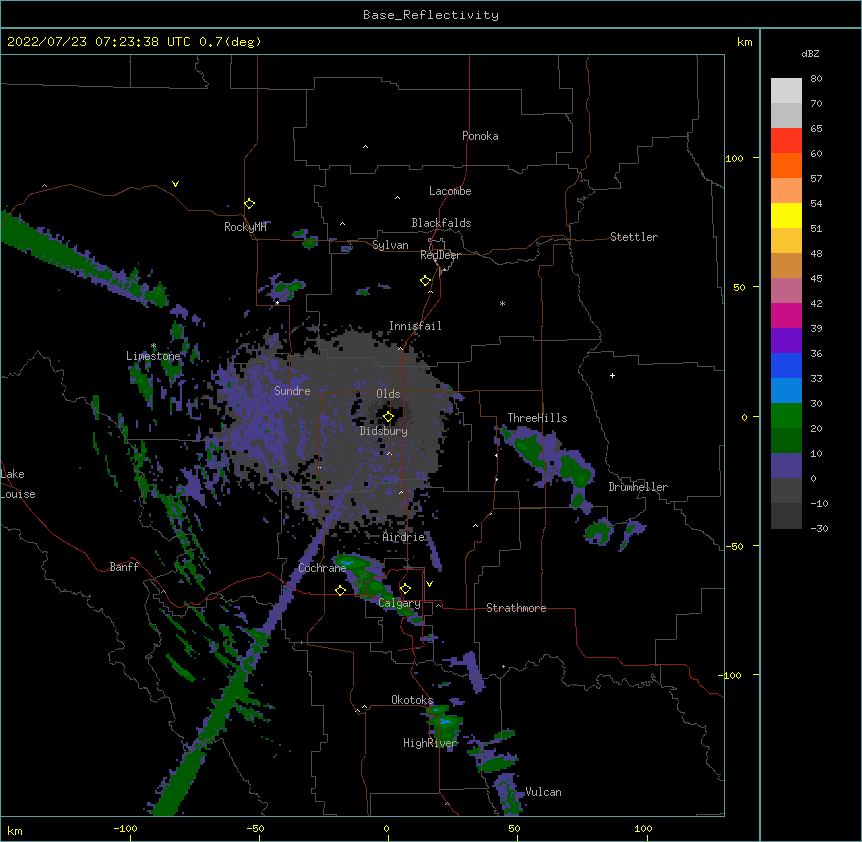
Task: Click the Okotoks town label
Action: click(x=412, y=700)
